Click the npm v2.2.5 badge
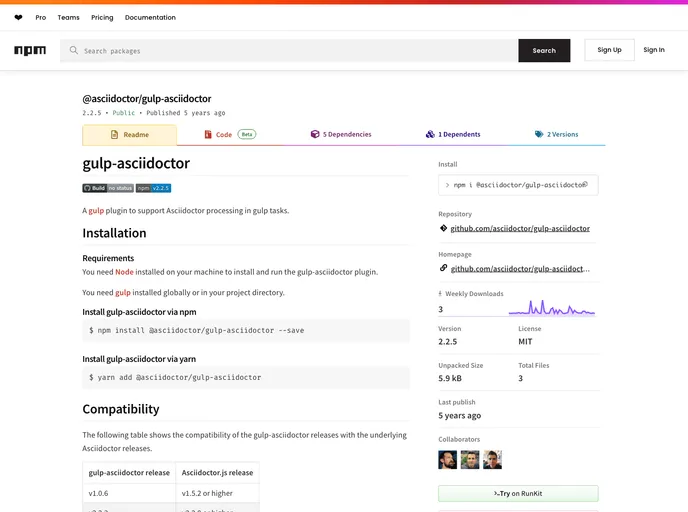Viewport: 688px width, 512px height. [x=154, y=188]
